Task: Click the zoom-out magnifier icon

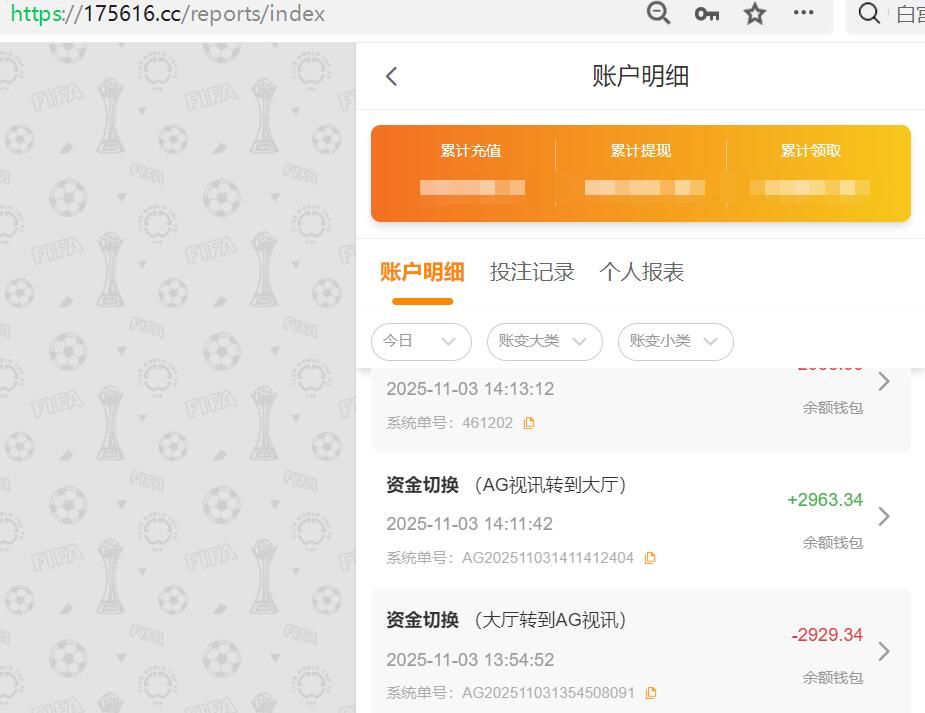Action: tap(658, 14)
